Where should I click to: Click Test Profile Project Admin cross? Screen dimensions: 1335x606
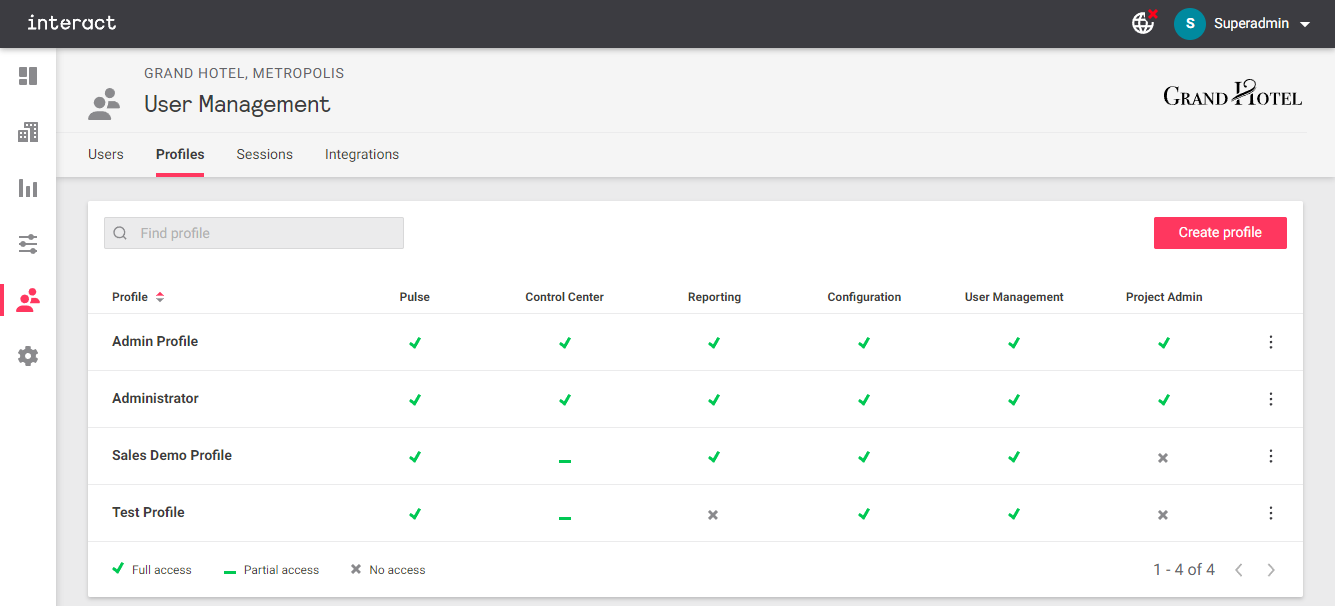point(1163,514)
